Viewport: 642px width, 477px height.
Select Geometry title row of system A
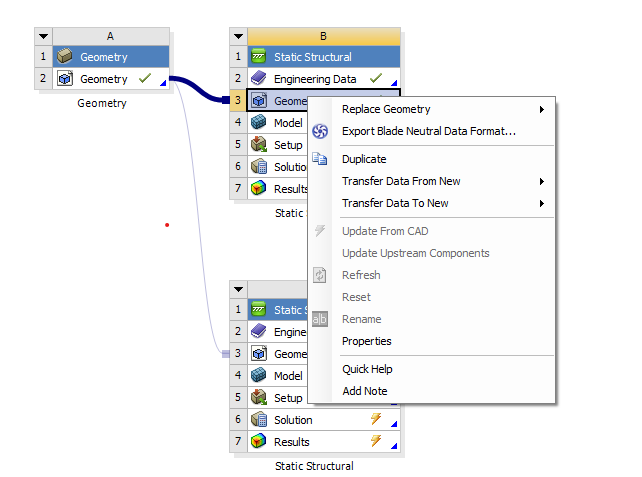click(111, 57)
